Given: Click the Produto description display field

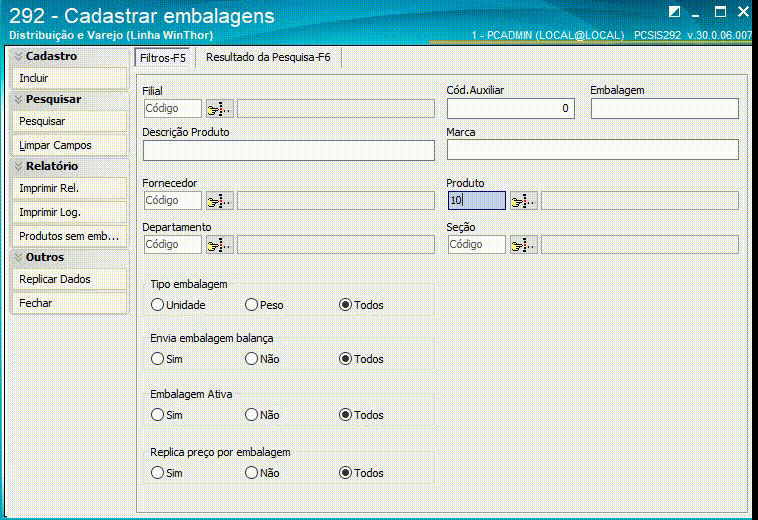Looking at the screenshot, I should pyautogui.click(x=640, y=201).
